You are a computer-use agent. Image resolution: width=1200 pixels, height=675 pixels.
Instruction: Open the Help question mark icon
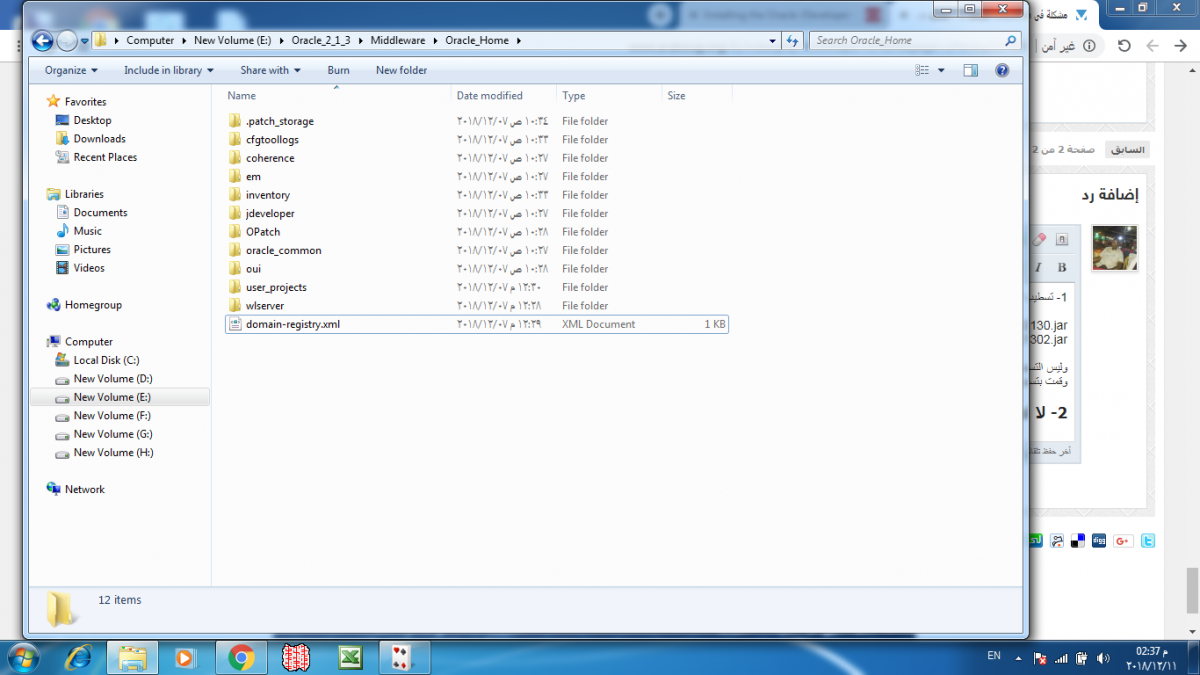[x=1002, y=70]
